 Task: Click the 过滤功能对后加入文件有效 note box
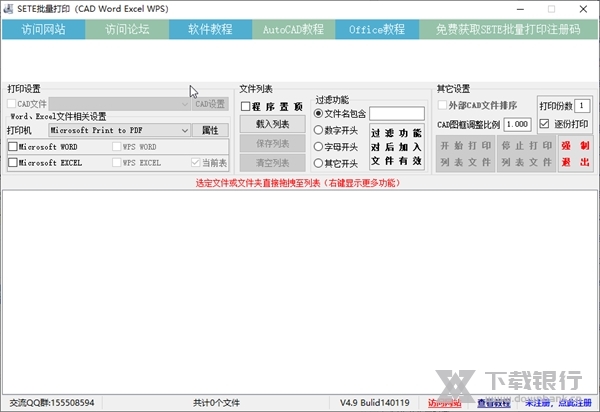(396, 147)
